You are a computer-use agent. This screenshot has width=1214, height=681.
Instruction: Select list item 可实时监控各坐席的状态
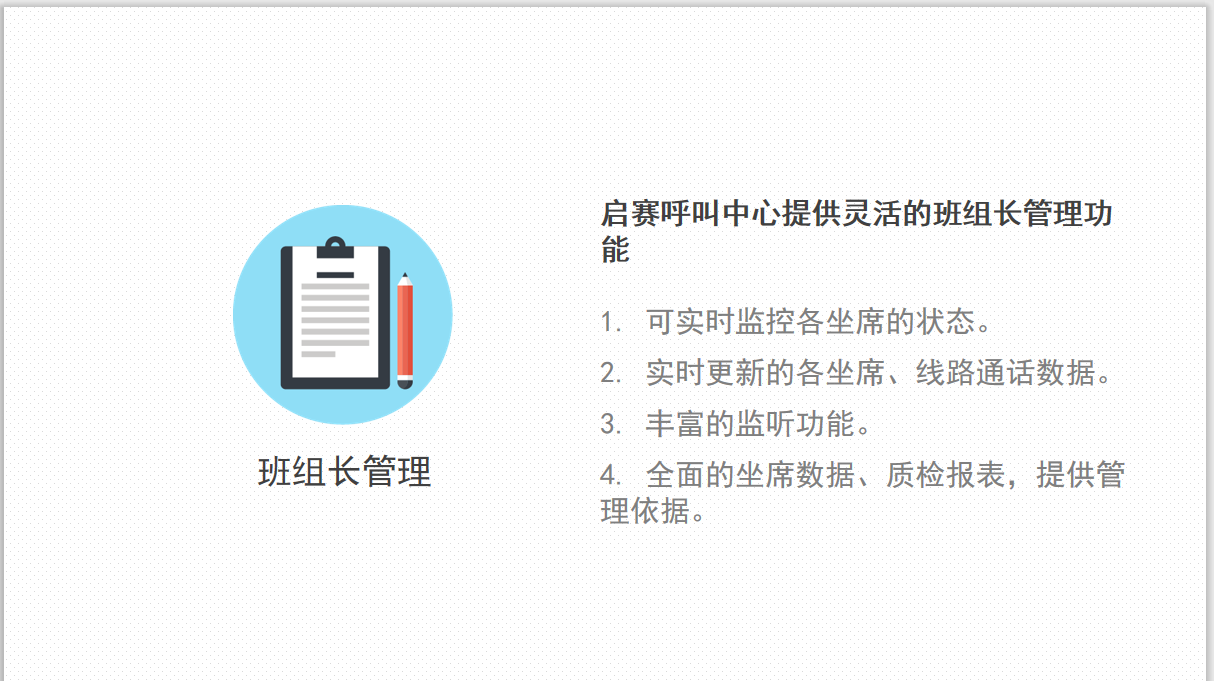(797, 322)
